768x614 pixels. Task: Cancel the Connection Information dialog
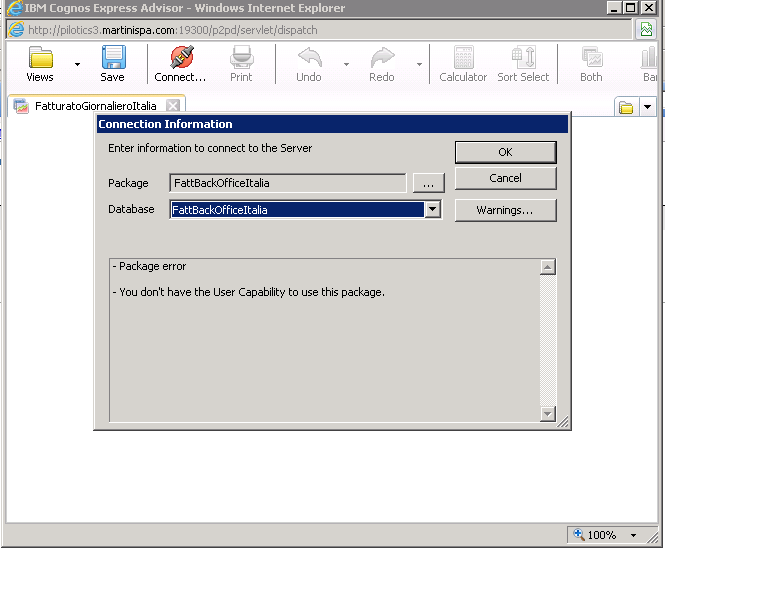pyautogui.click(x=505, y=178)
